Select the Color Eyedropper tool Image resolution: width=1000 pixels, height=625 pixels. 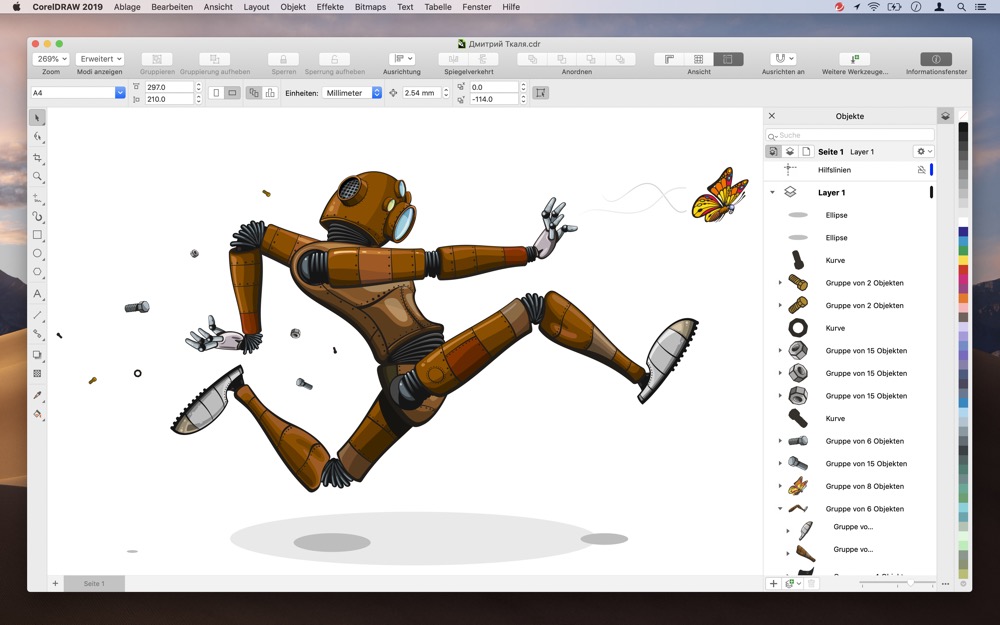[x=37, y=395]
